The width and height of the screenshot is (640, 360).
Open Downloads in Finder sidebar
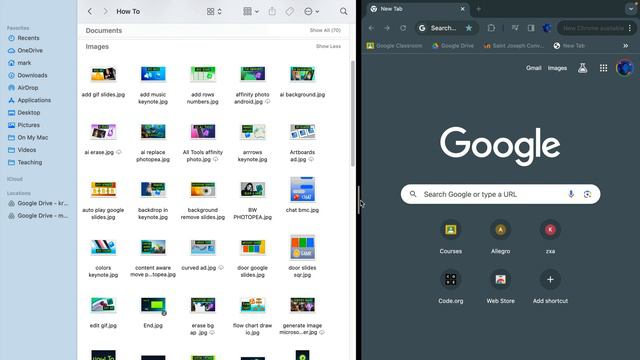28,76
